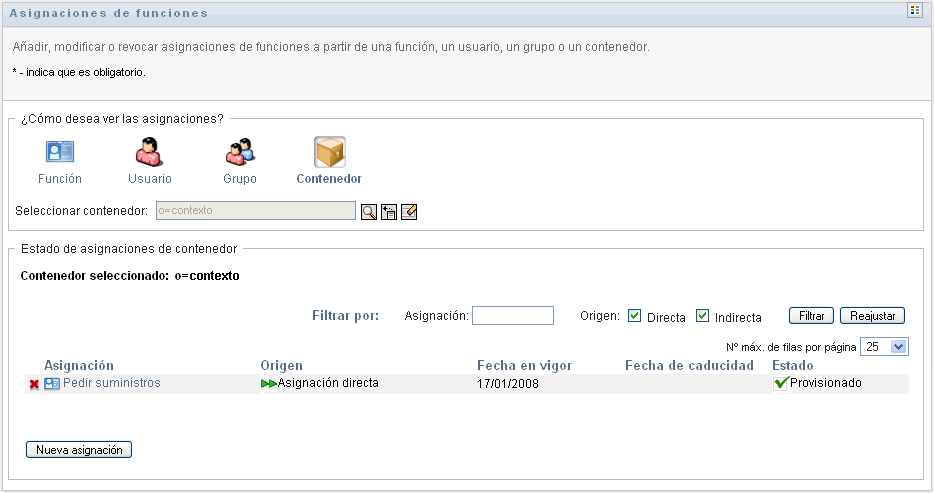Click the Nueva asignación button
The width and height of the screenshot is (934, 493).
(x=79, y=450)
